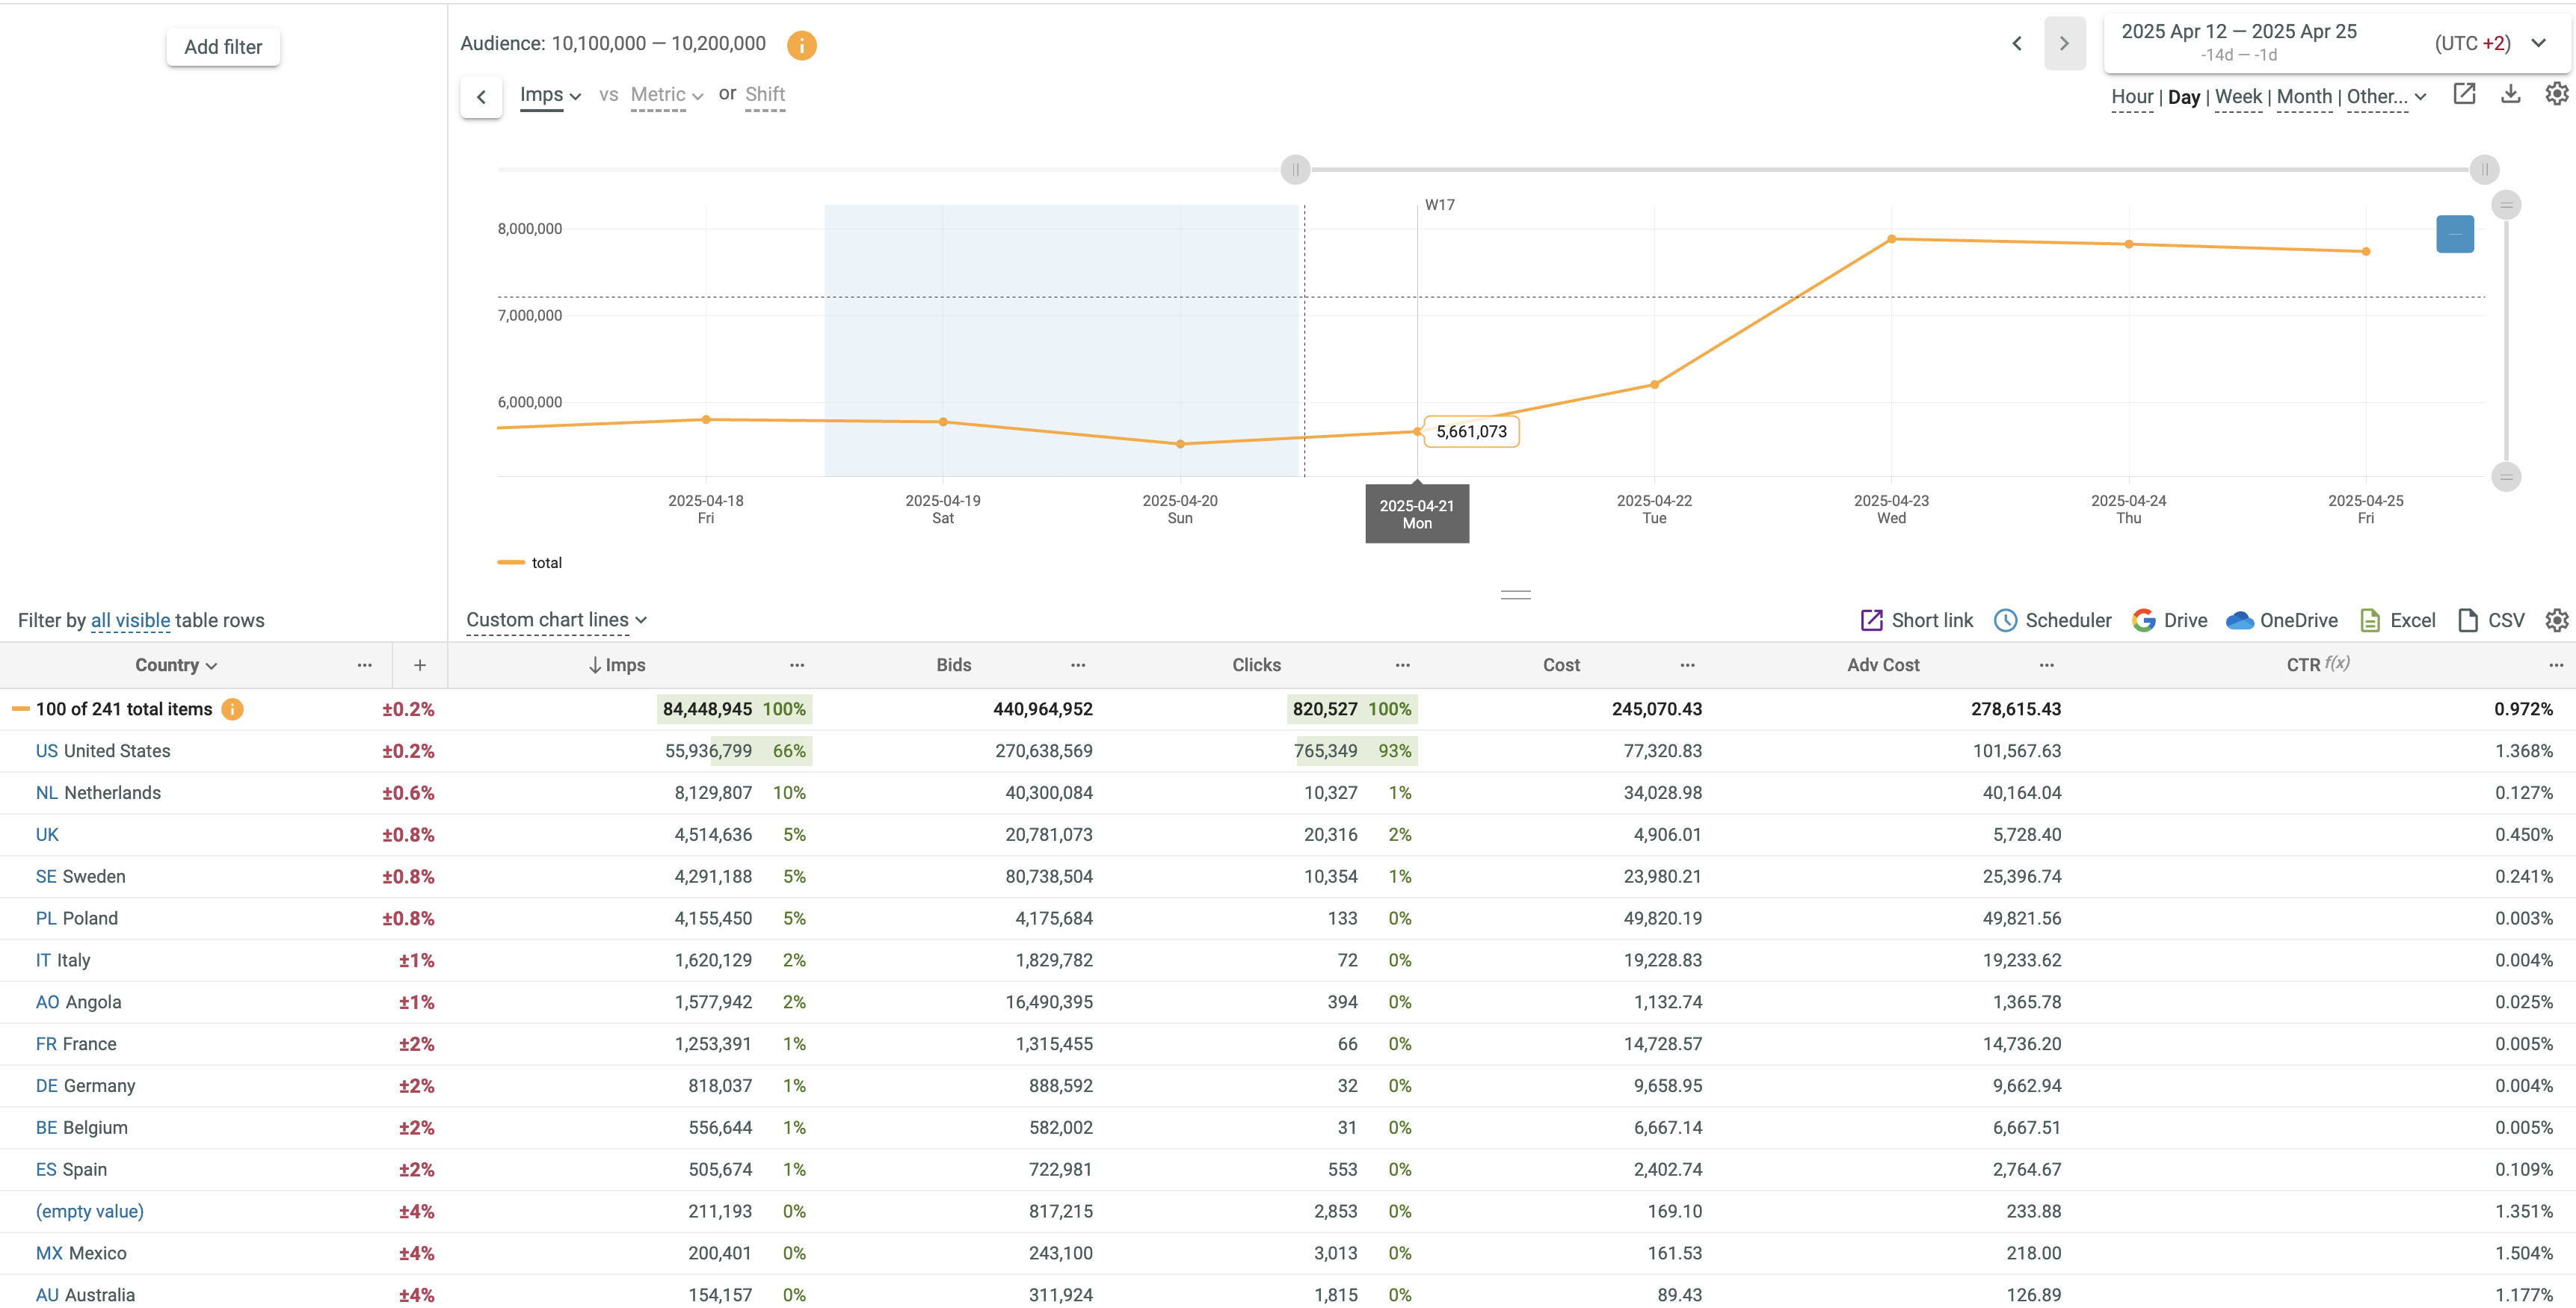Open the Scheduler clock option

[2052, 620]
